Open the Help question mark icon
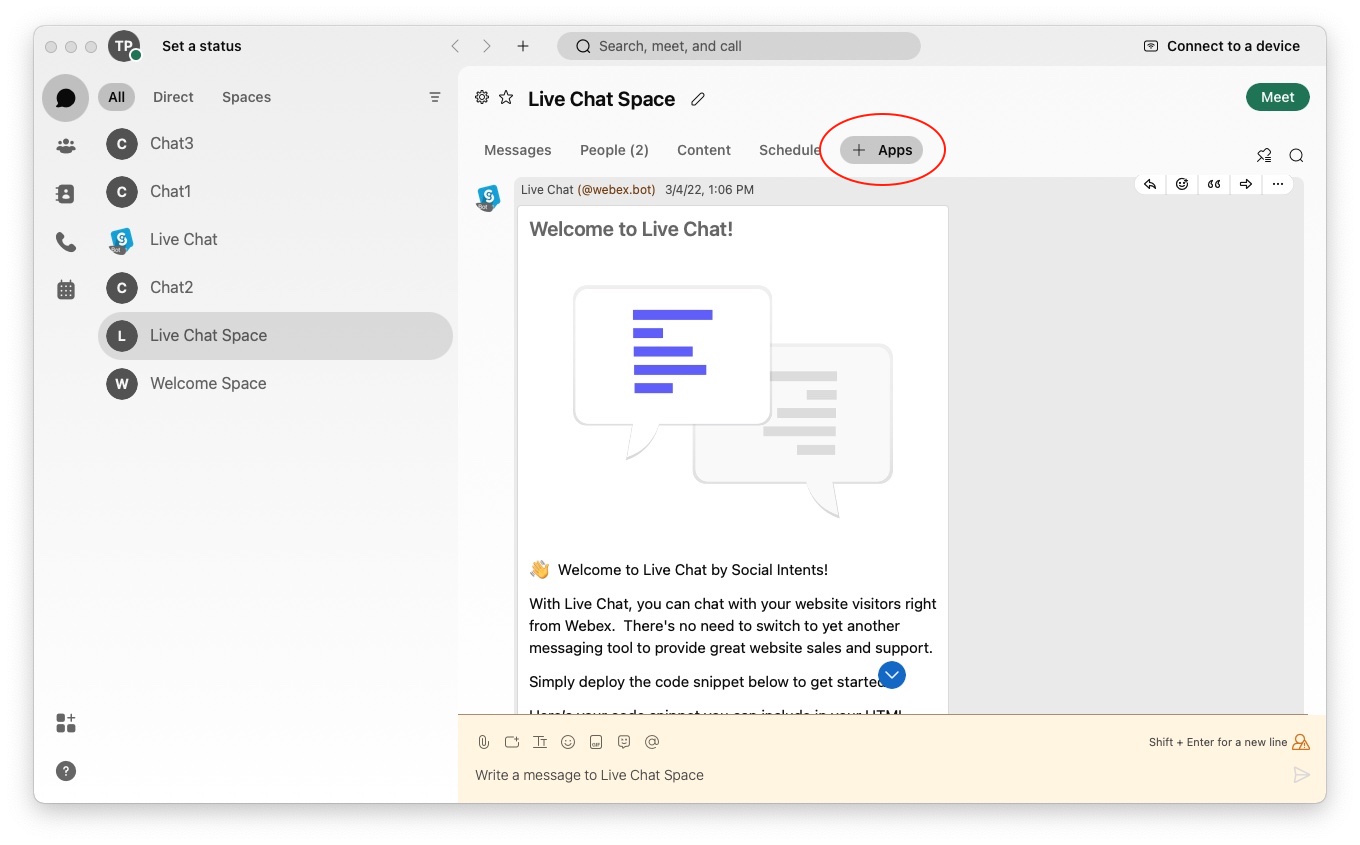 [66, 771]
